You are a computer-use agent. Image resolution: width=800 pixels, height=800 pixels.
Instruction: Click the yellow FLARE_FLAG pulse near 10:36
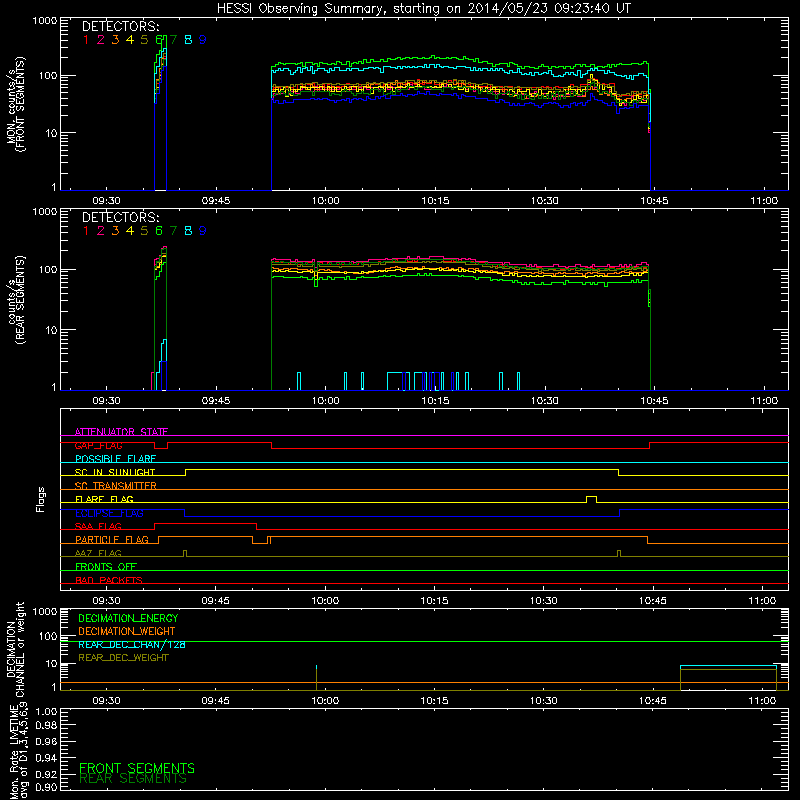pyautogui.click(x=591, y=499)
